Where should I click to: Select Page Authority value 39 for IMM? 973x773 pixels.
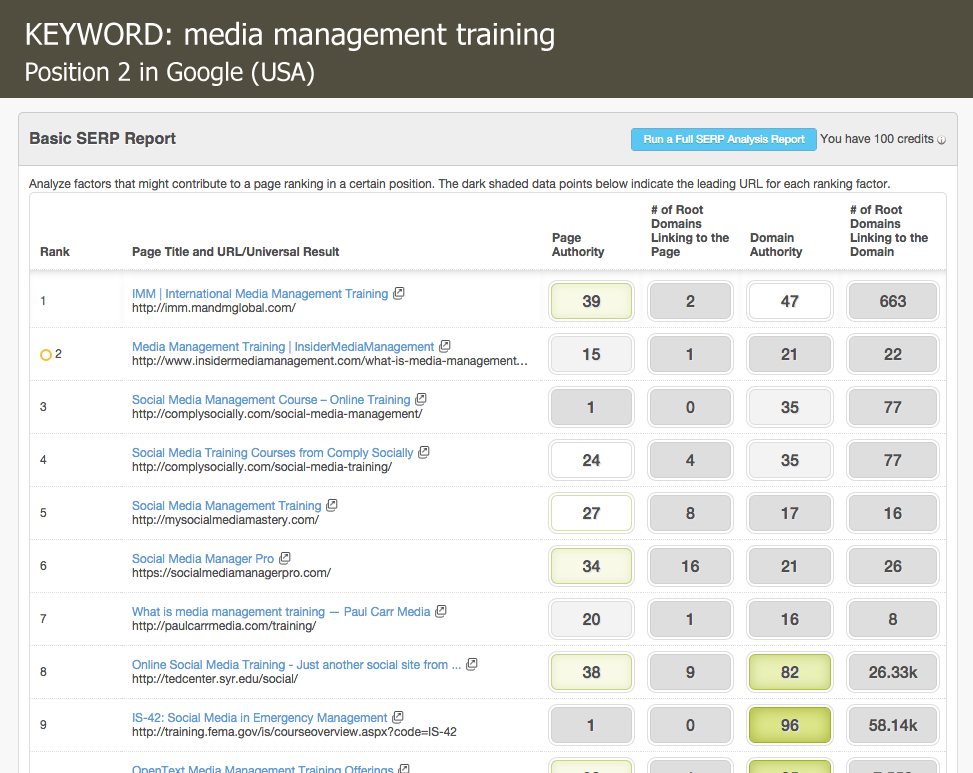(x=591, y=302)
